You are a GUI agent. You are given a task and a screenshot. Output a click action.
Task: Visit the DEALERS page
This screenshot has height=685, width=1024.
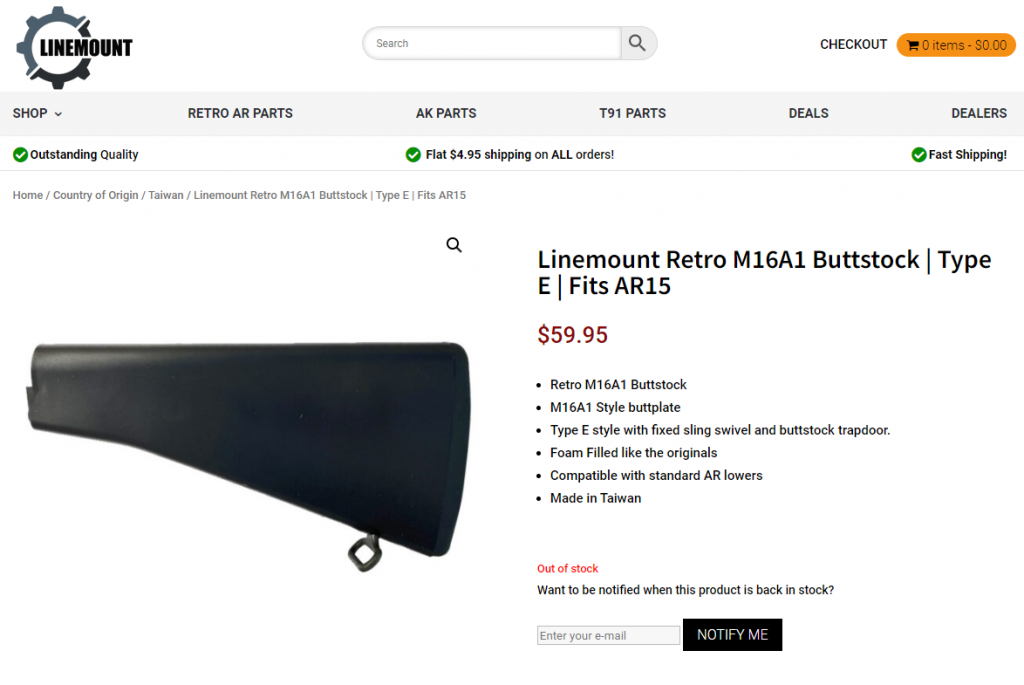click(979, 113)
